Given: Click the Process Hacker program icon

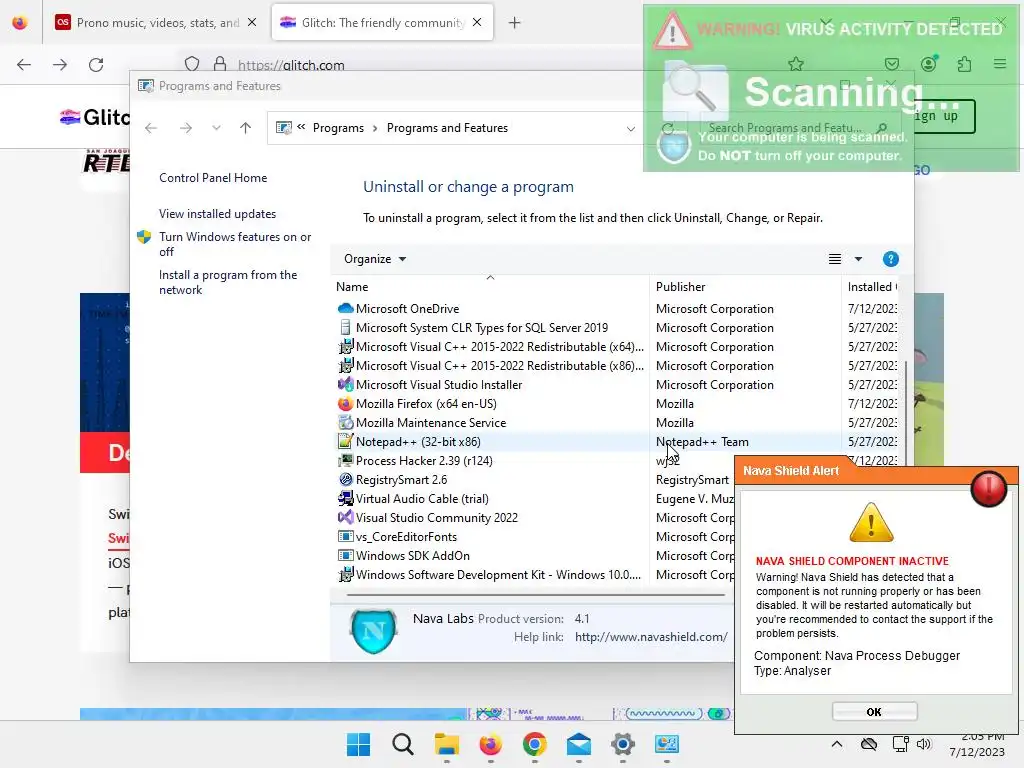Looking at the screenshot, I should 345,460.
